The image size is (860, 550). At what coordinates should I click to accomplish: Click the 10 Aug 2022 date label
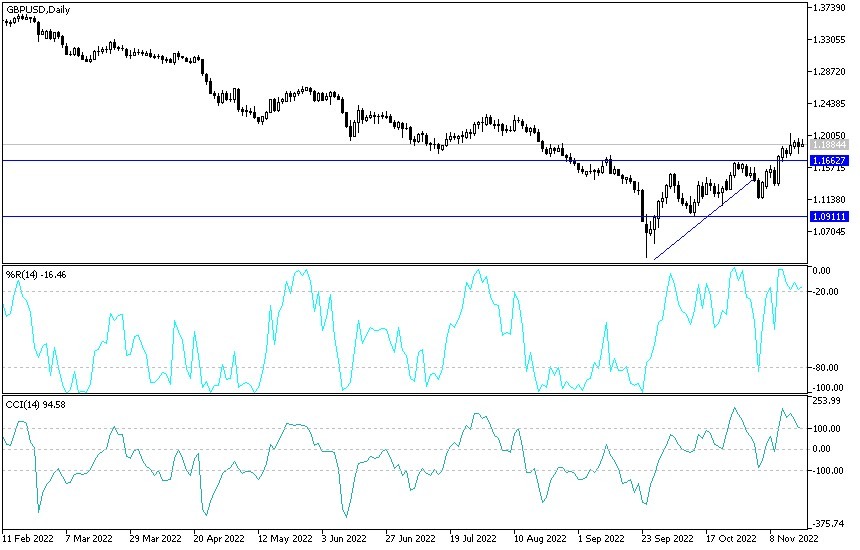[x=540, y=538]
